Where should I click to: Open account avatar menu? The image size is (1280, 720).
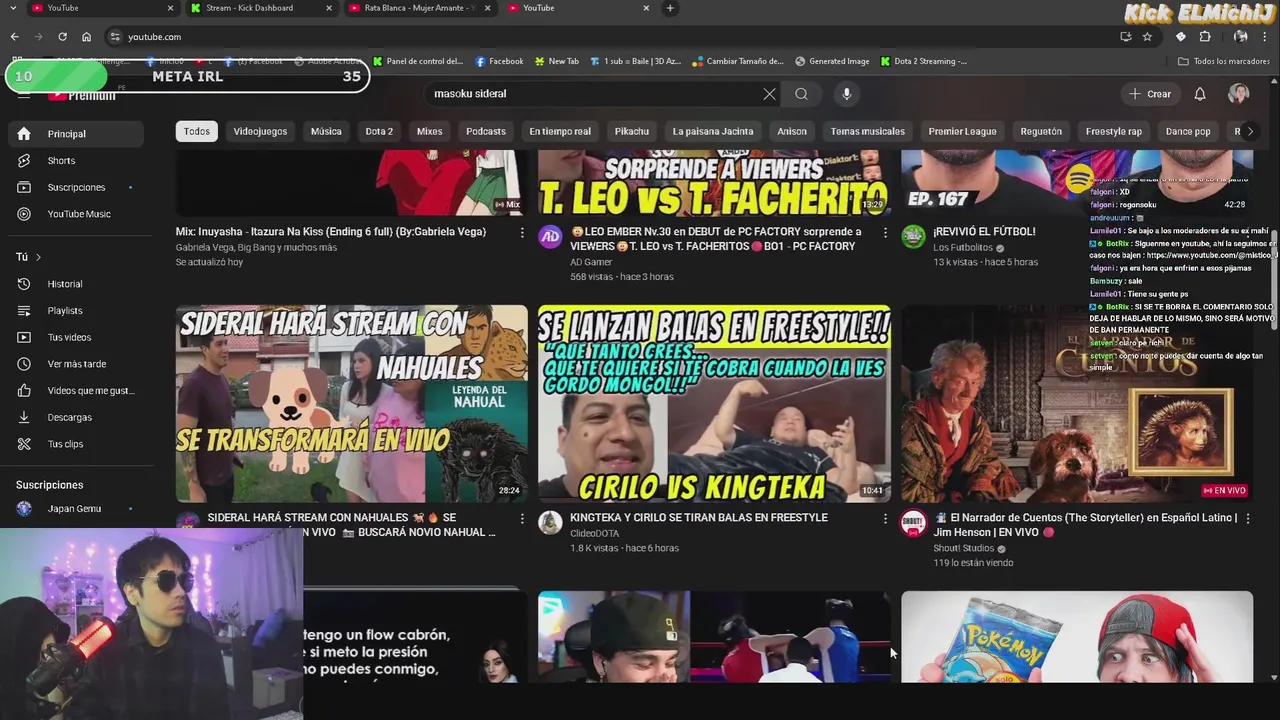(x=1239, y=94)
